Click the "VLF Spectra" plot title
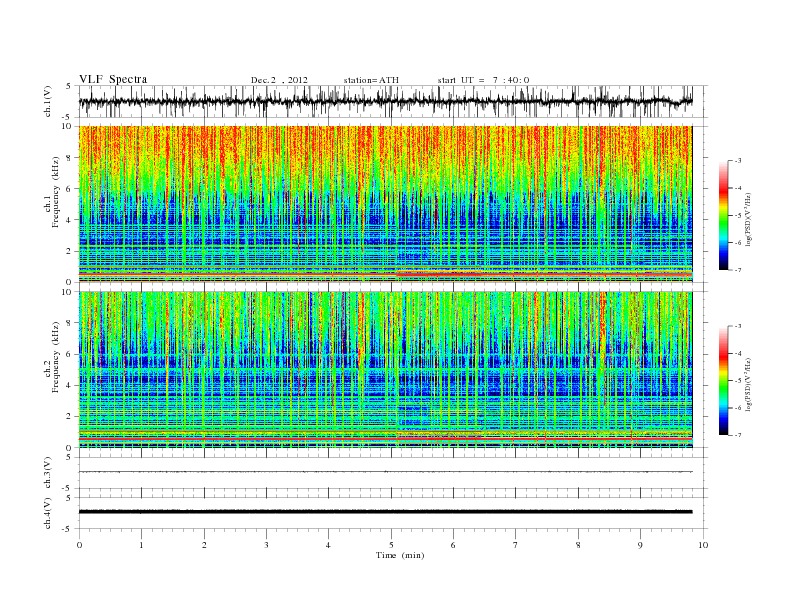Viewport: 792px width, 612px height. point(113,79)
